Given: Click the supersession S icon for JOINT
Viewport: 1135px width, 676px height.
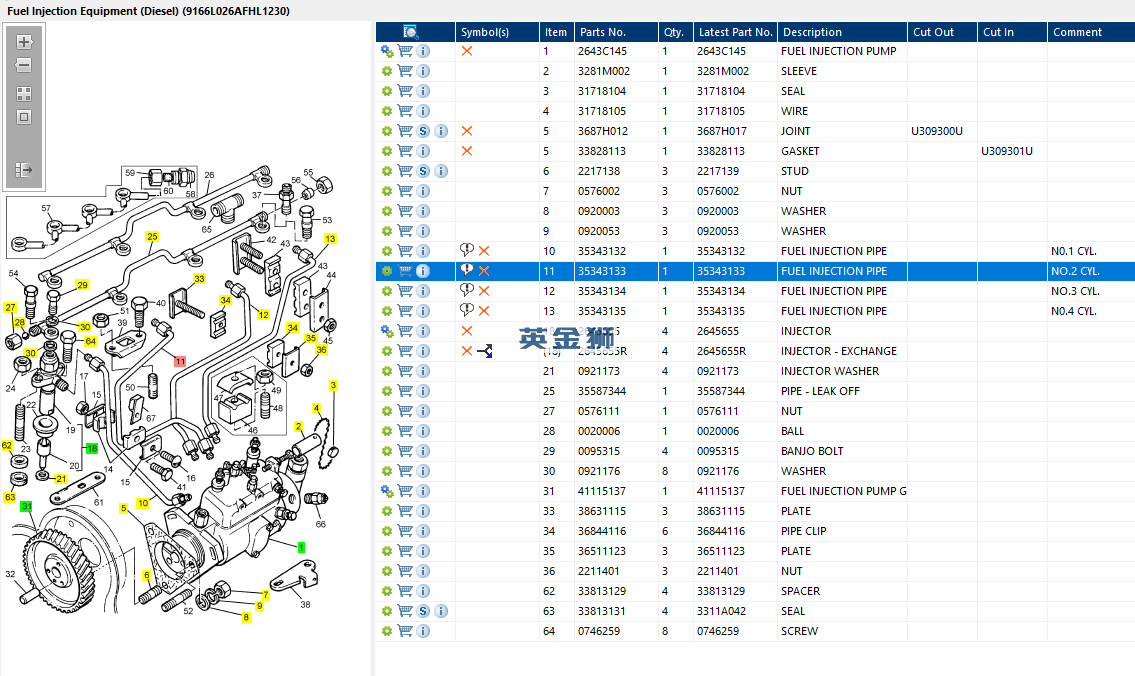Looking at the screenshot, I should (423, 131).
